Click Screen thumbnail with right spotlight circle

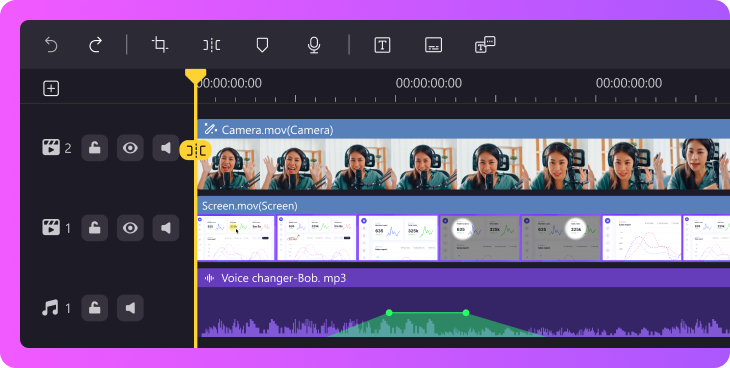click(561, 238)
